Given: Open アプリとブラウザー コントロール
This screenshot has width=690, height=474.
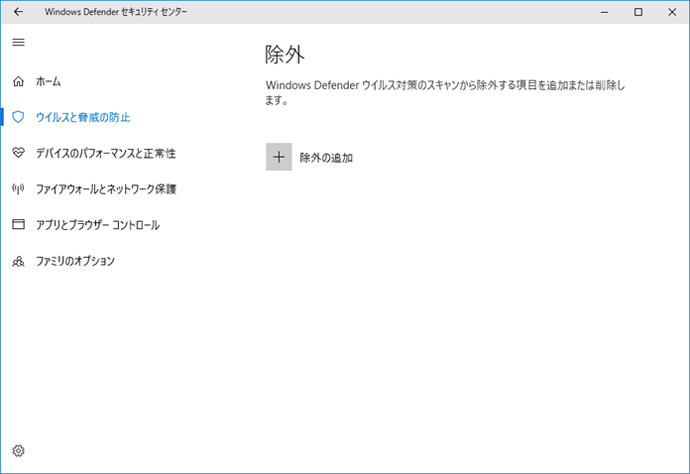Looking at the screenshot, I should click(98, 225).
